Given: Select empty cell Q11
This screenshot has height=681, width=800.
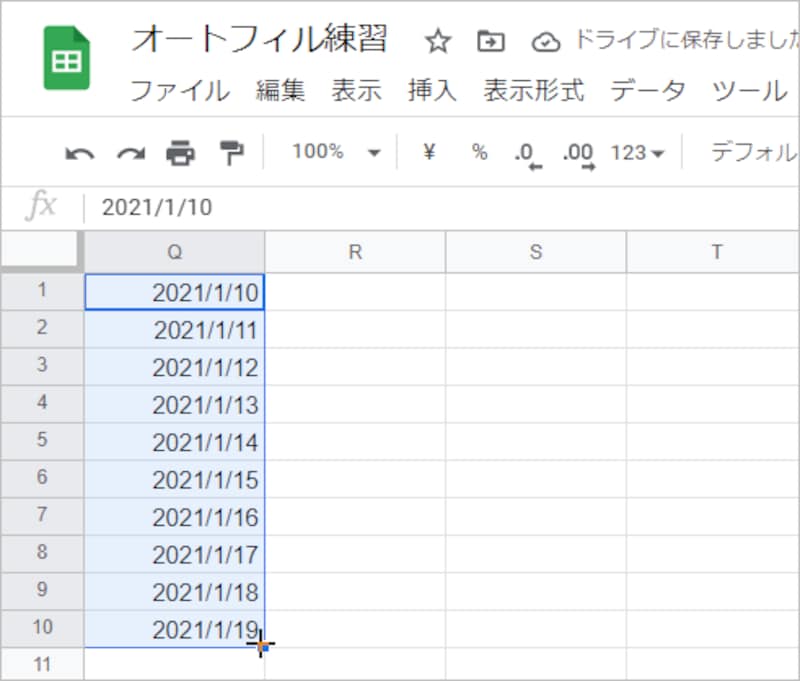Looking at the screenshot, I should pos(175,662).
